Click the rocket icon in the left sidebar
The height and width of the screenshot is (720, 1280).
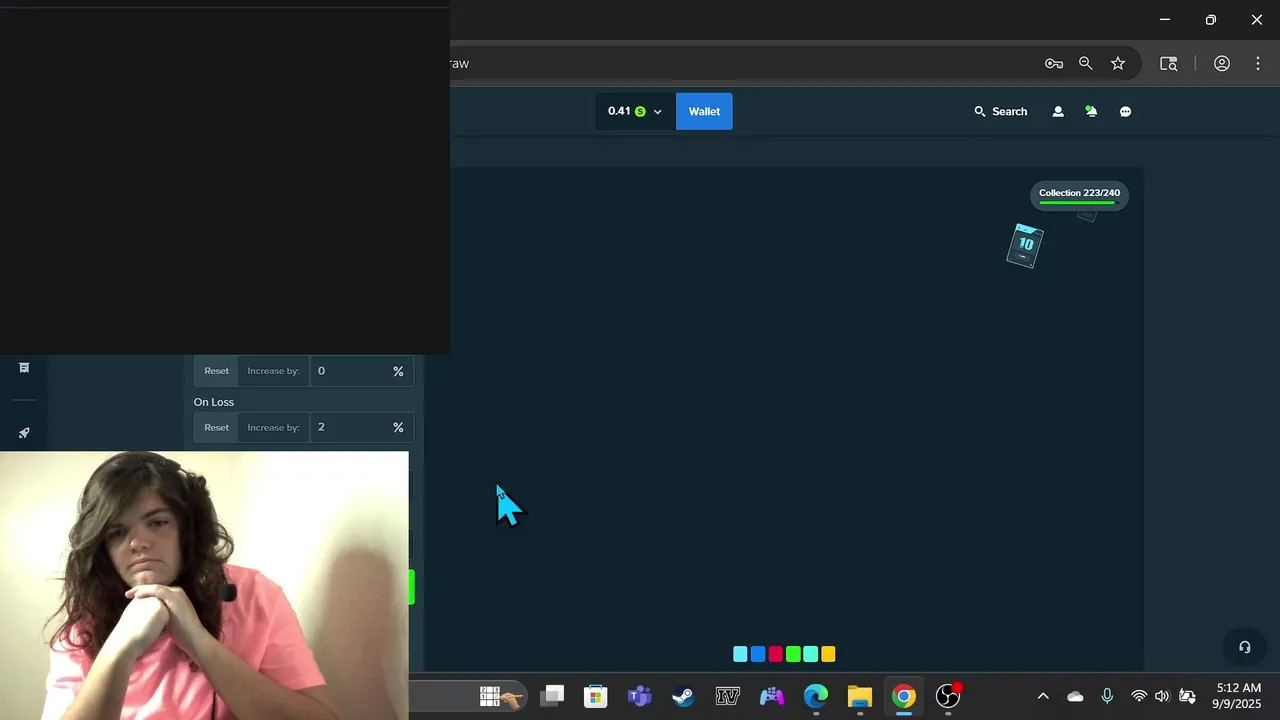(24, 433)
